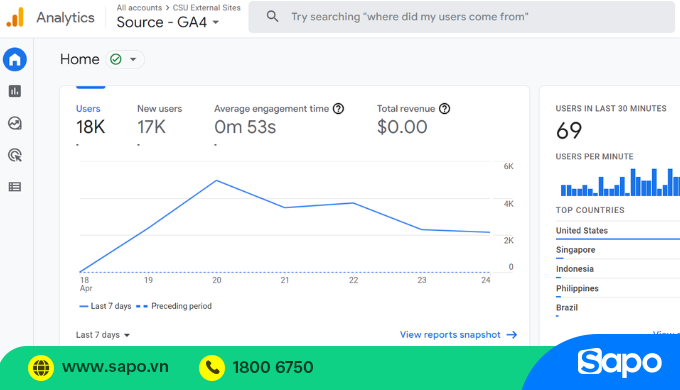The height and width of the screenshot is (390, 680).
Task: Click the search input field
Action: [461, 17]
